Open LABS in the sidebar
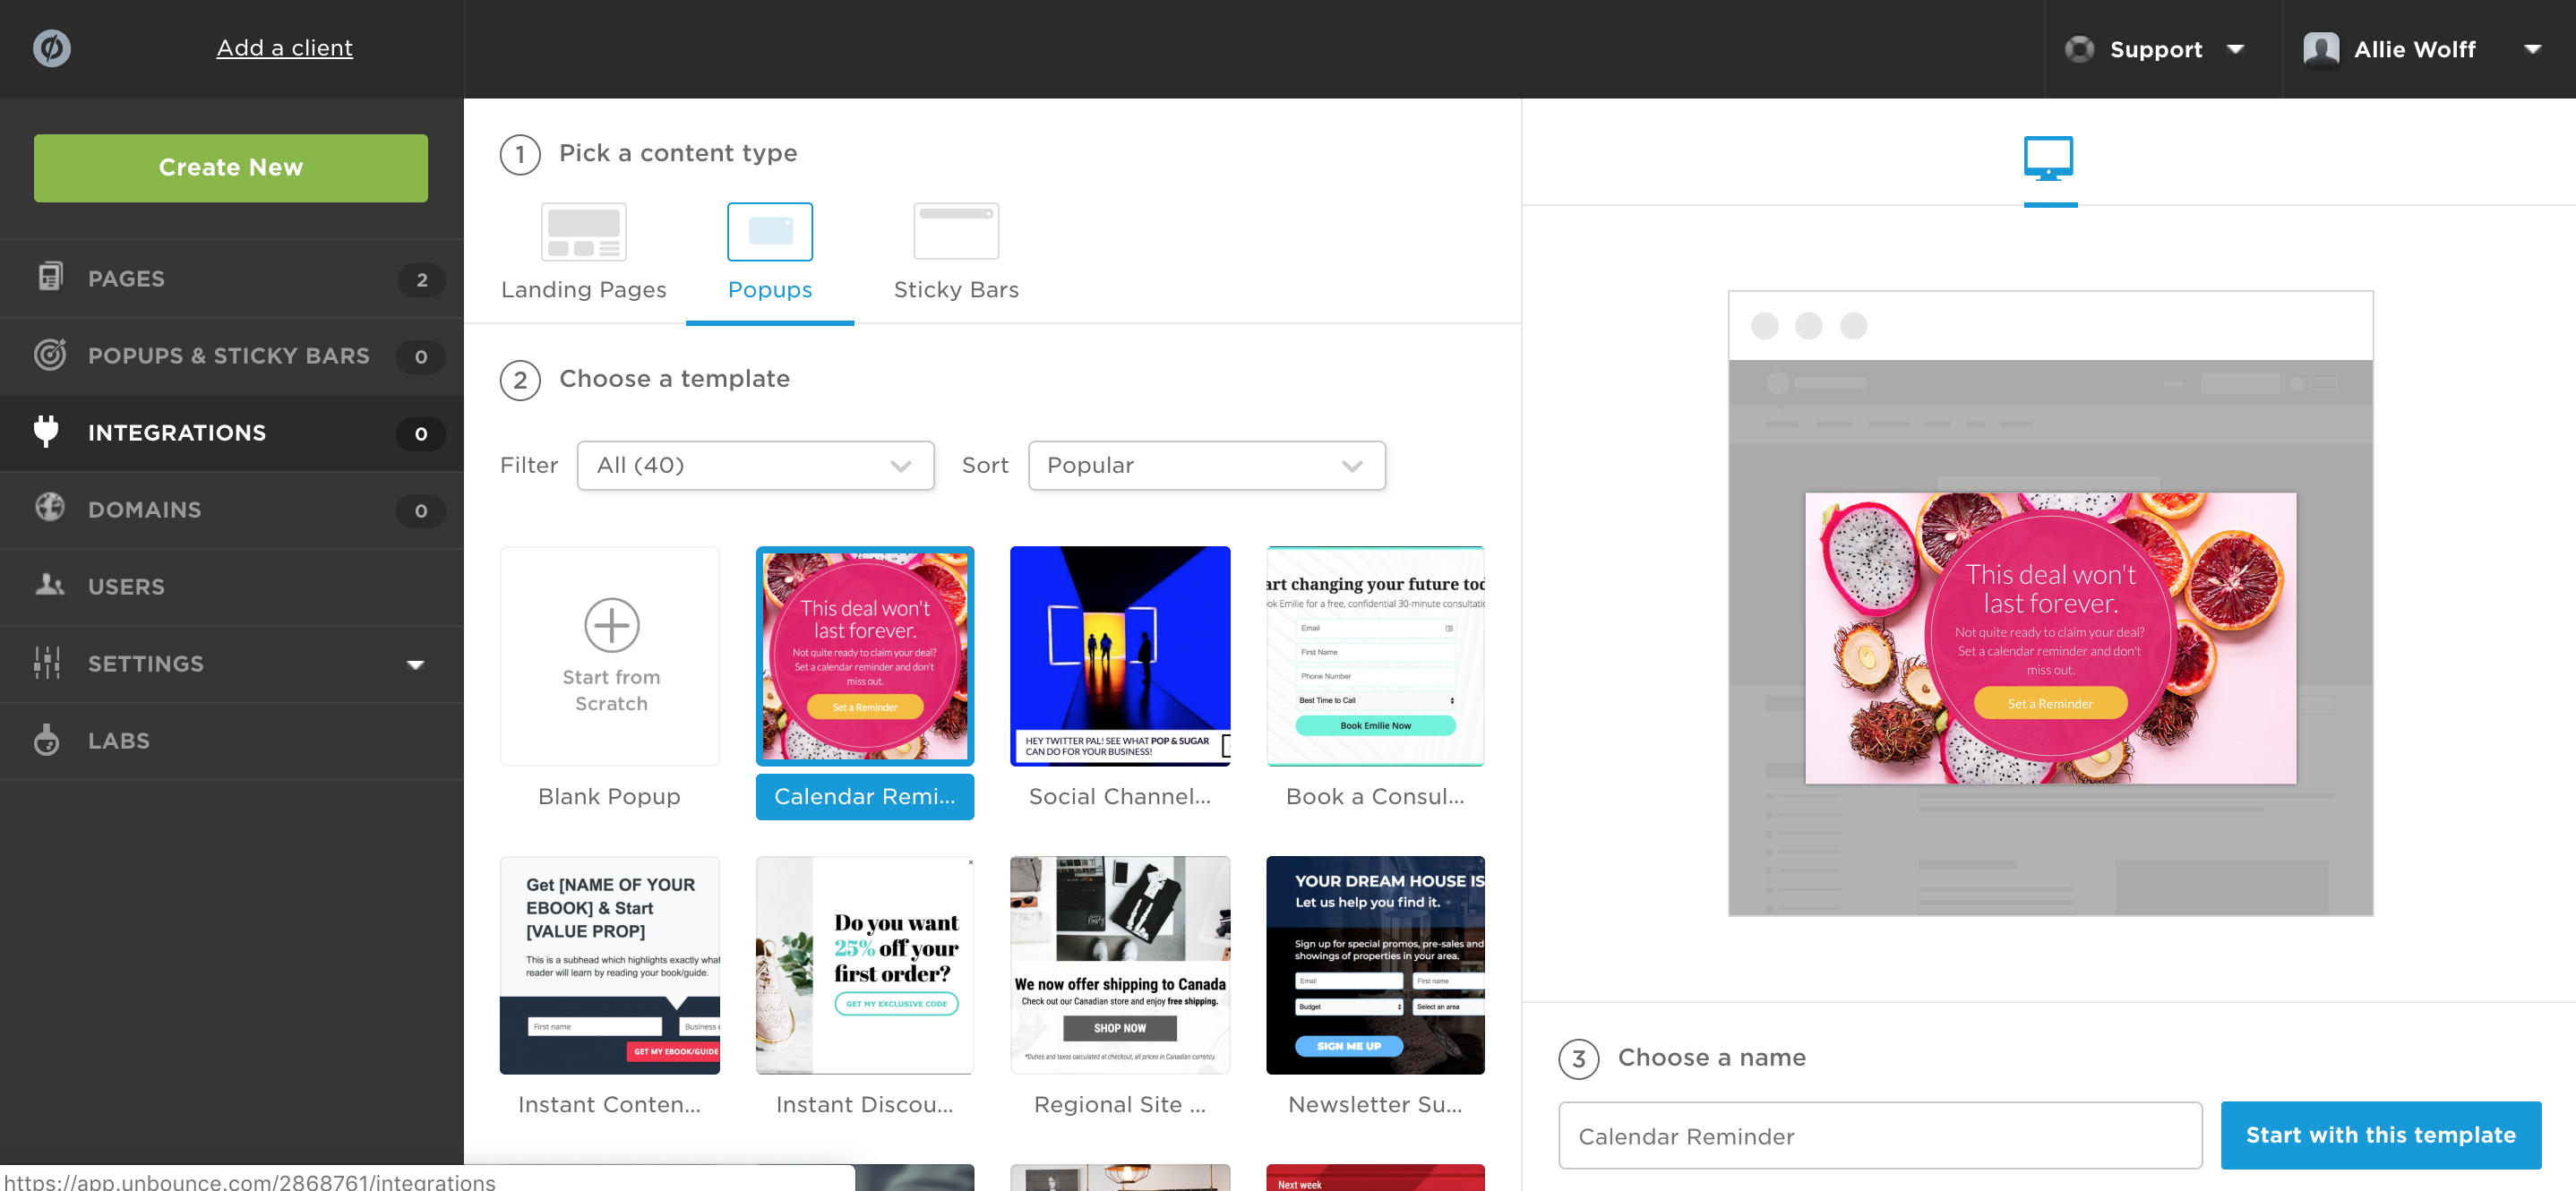The width and height of the screenshot is (2576, 1191). (x=119, y=741)
